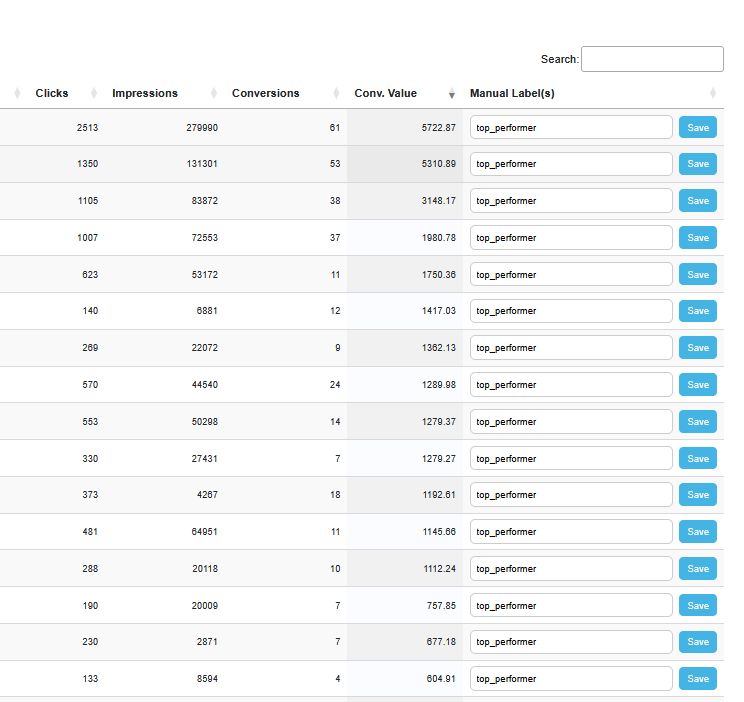This screenshot has width=744, height=702.
Task: Edit the label input for the 604.91 row
Action: [x=571, y=679]
